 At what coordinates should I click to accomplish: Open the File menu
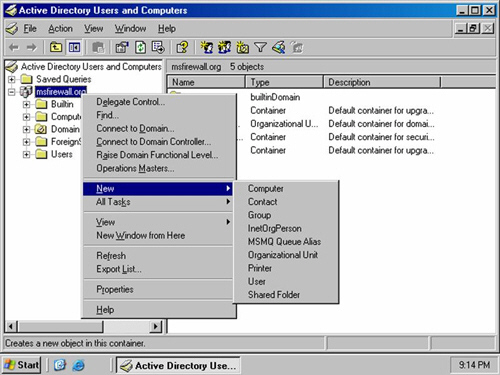coord(30,29)
